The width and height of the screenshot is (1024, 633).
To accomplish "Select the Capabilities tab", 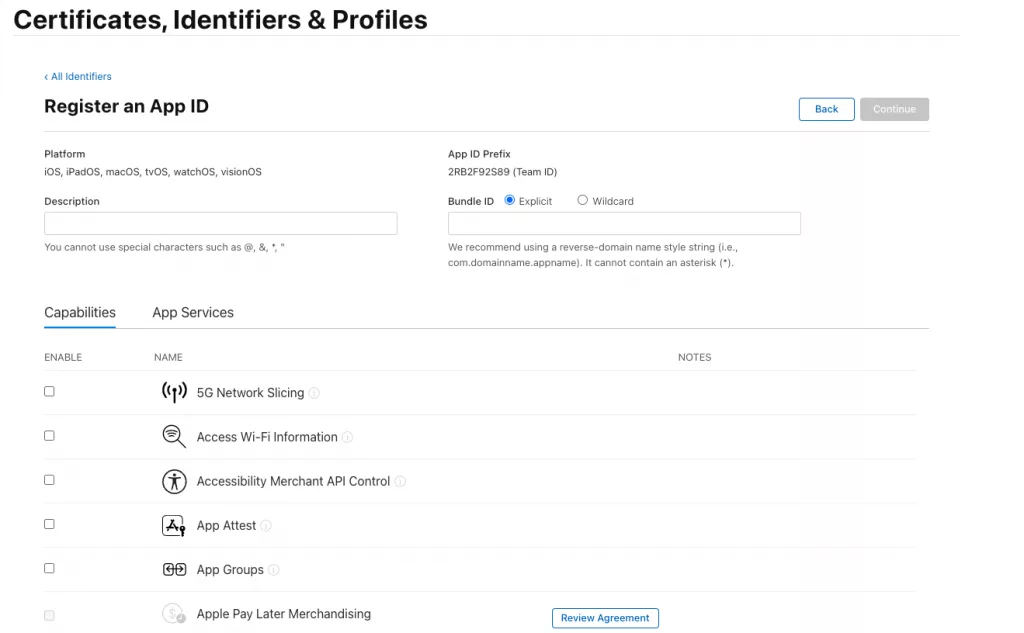I will coord(80,313).
